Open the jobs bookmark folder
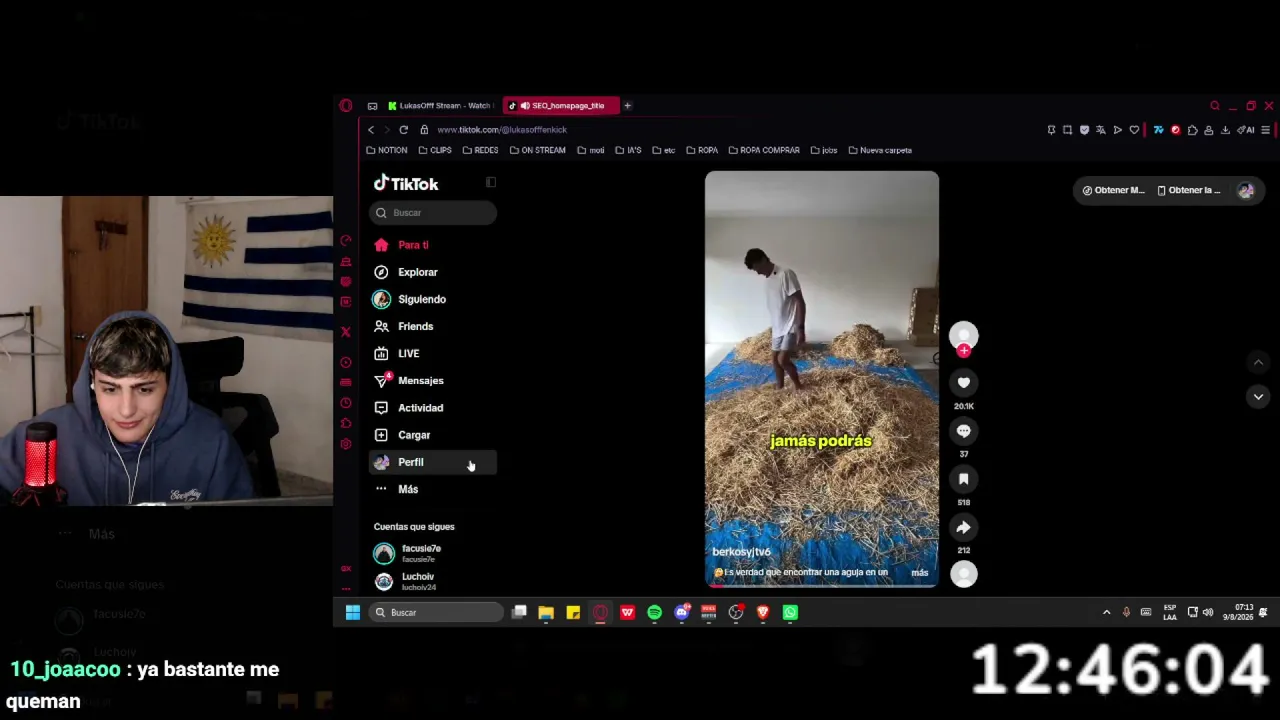This screenshot has width=1280, height=720. tap(824, 150)
